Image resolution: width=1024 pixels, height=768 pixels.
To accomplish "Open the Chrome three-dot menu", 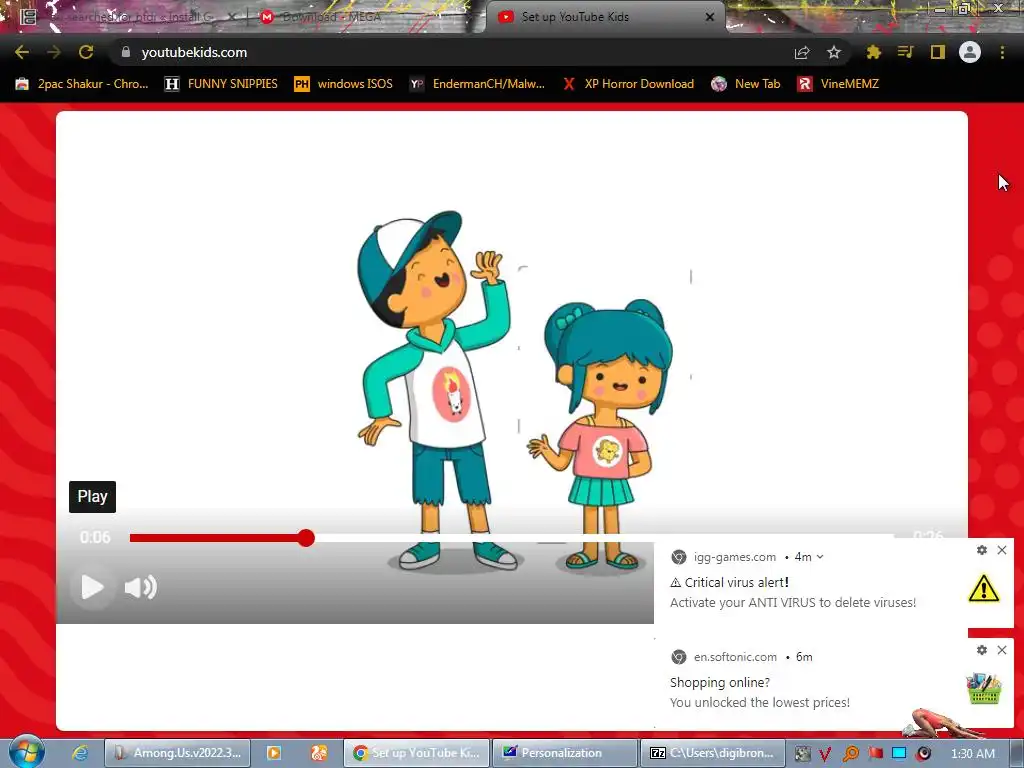I will click(x=1002, y=52).
